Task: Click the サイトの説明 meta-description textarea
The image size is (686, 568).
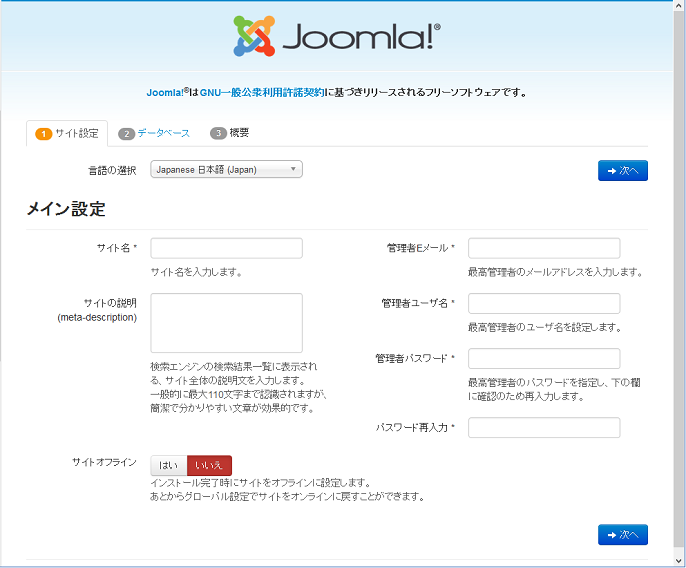Action: pos(226,323)
